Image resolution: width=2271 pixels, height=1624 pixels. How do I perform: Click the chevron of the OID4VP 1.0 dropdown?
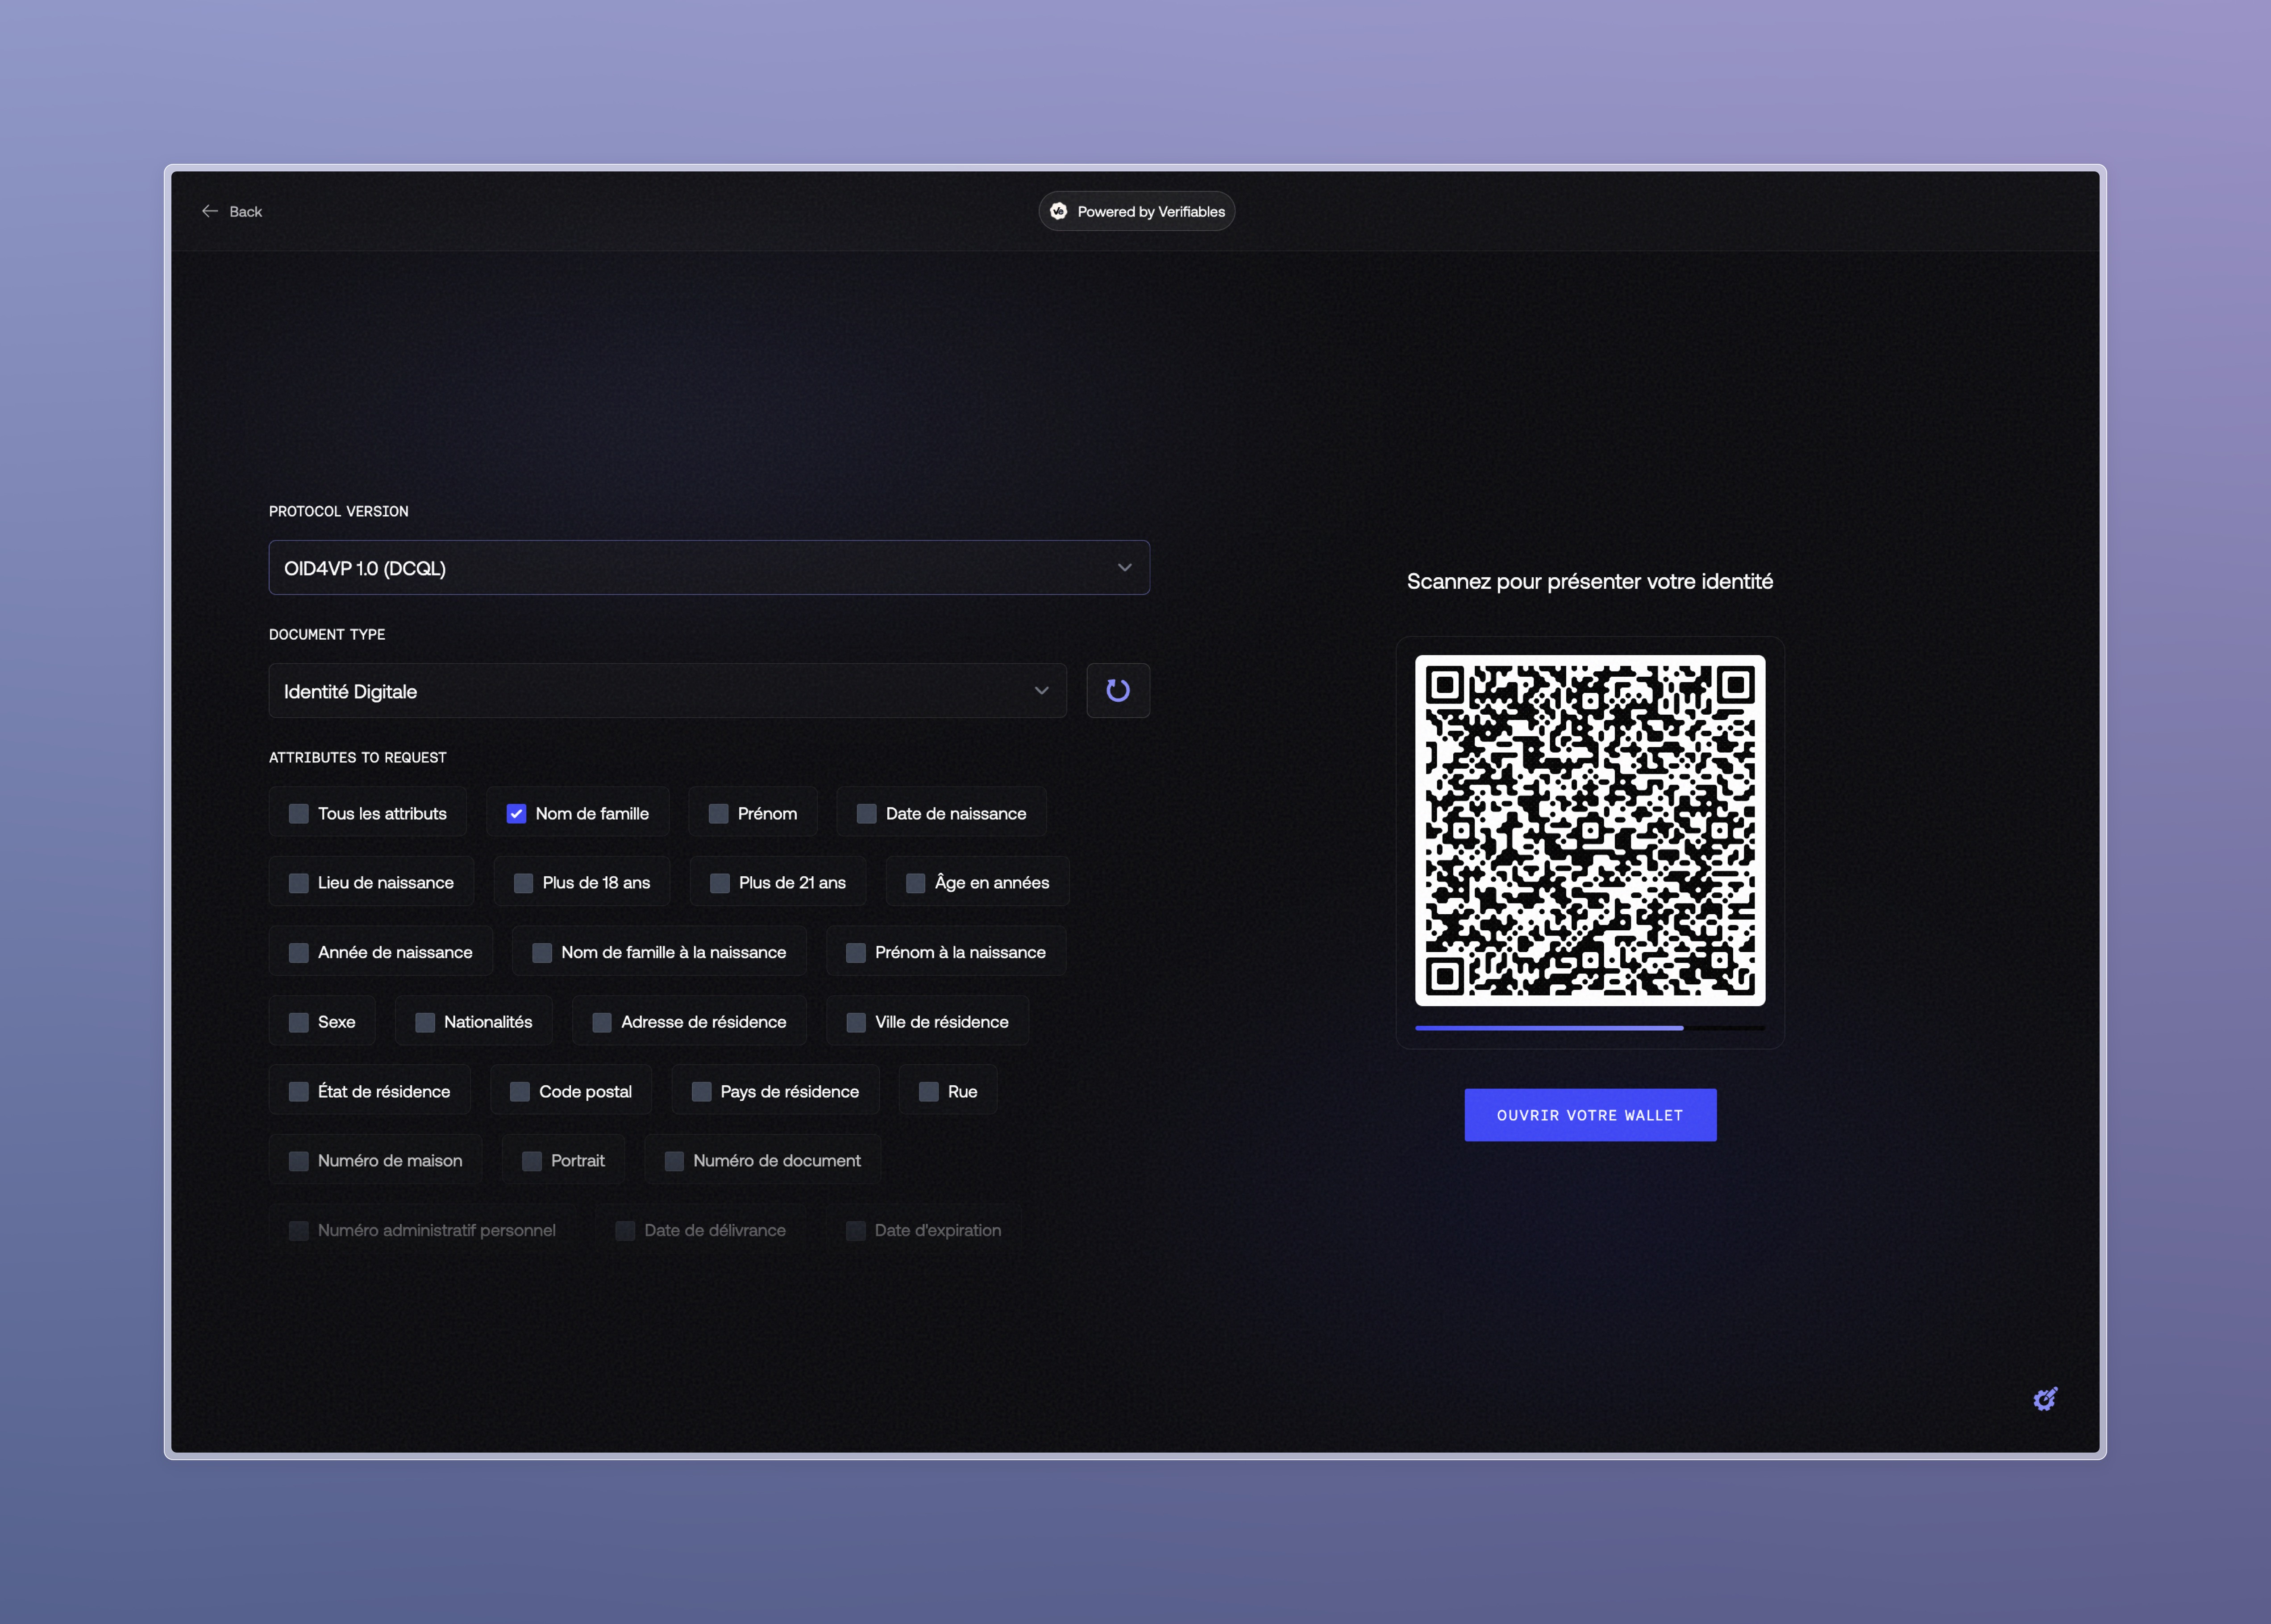point(1125,568)
